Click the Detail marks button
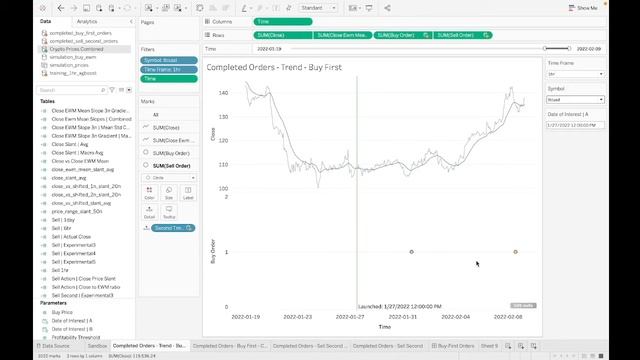Image resolution: width=640 pixels, height=360 pixels. point(149,212)
